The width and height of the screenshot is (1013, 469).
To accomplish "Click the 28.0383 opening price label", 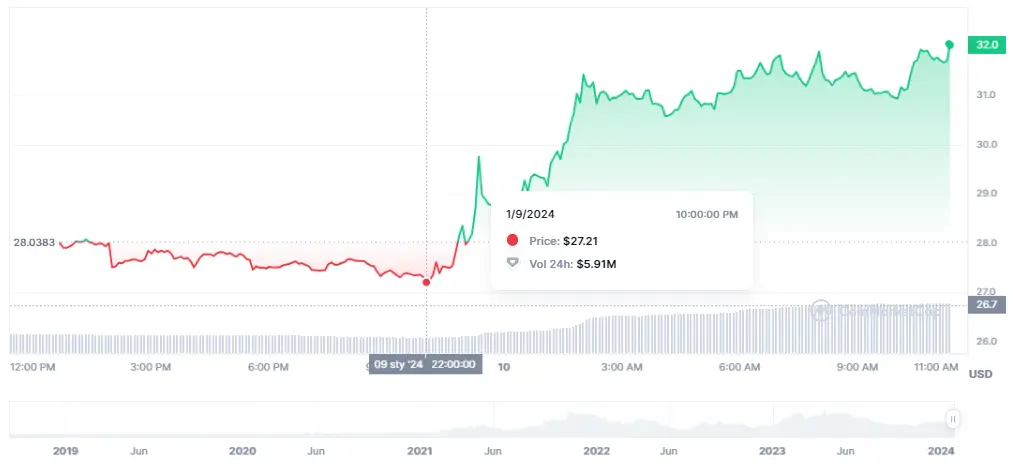I will pyautogui.click(x=33, y=242).
